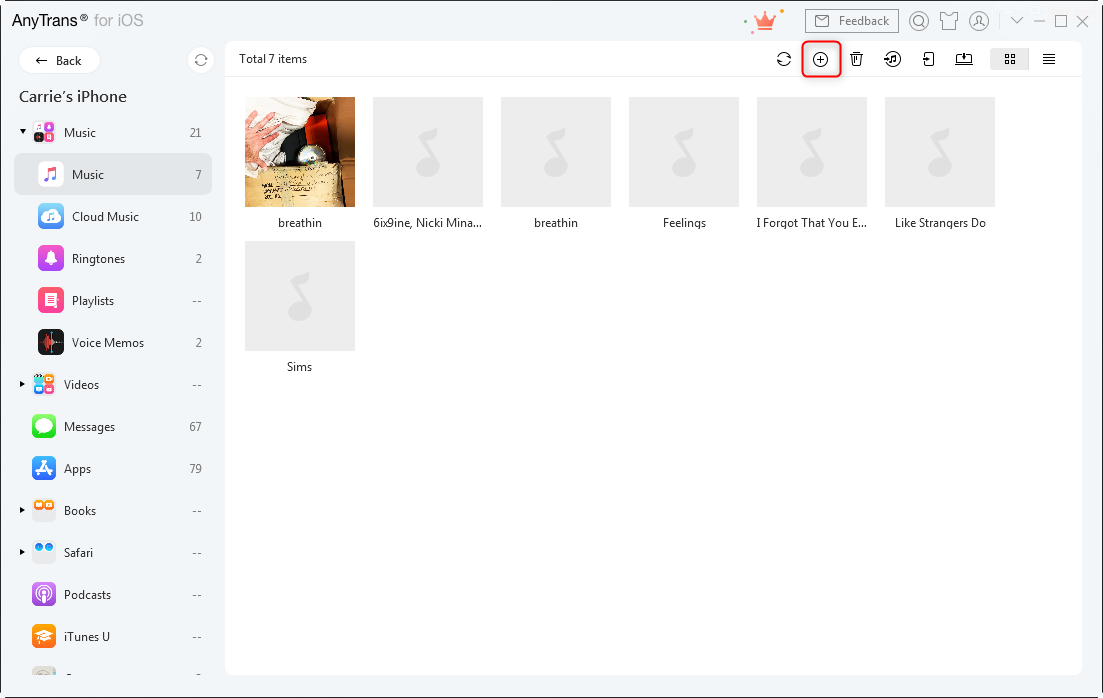The height and width of the screenshot is (698, 1103).
Task: Open Podcasts in sidebar
Action: click(x=113, y=595)
